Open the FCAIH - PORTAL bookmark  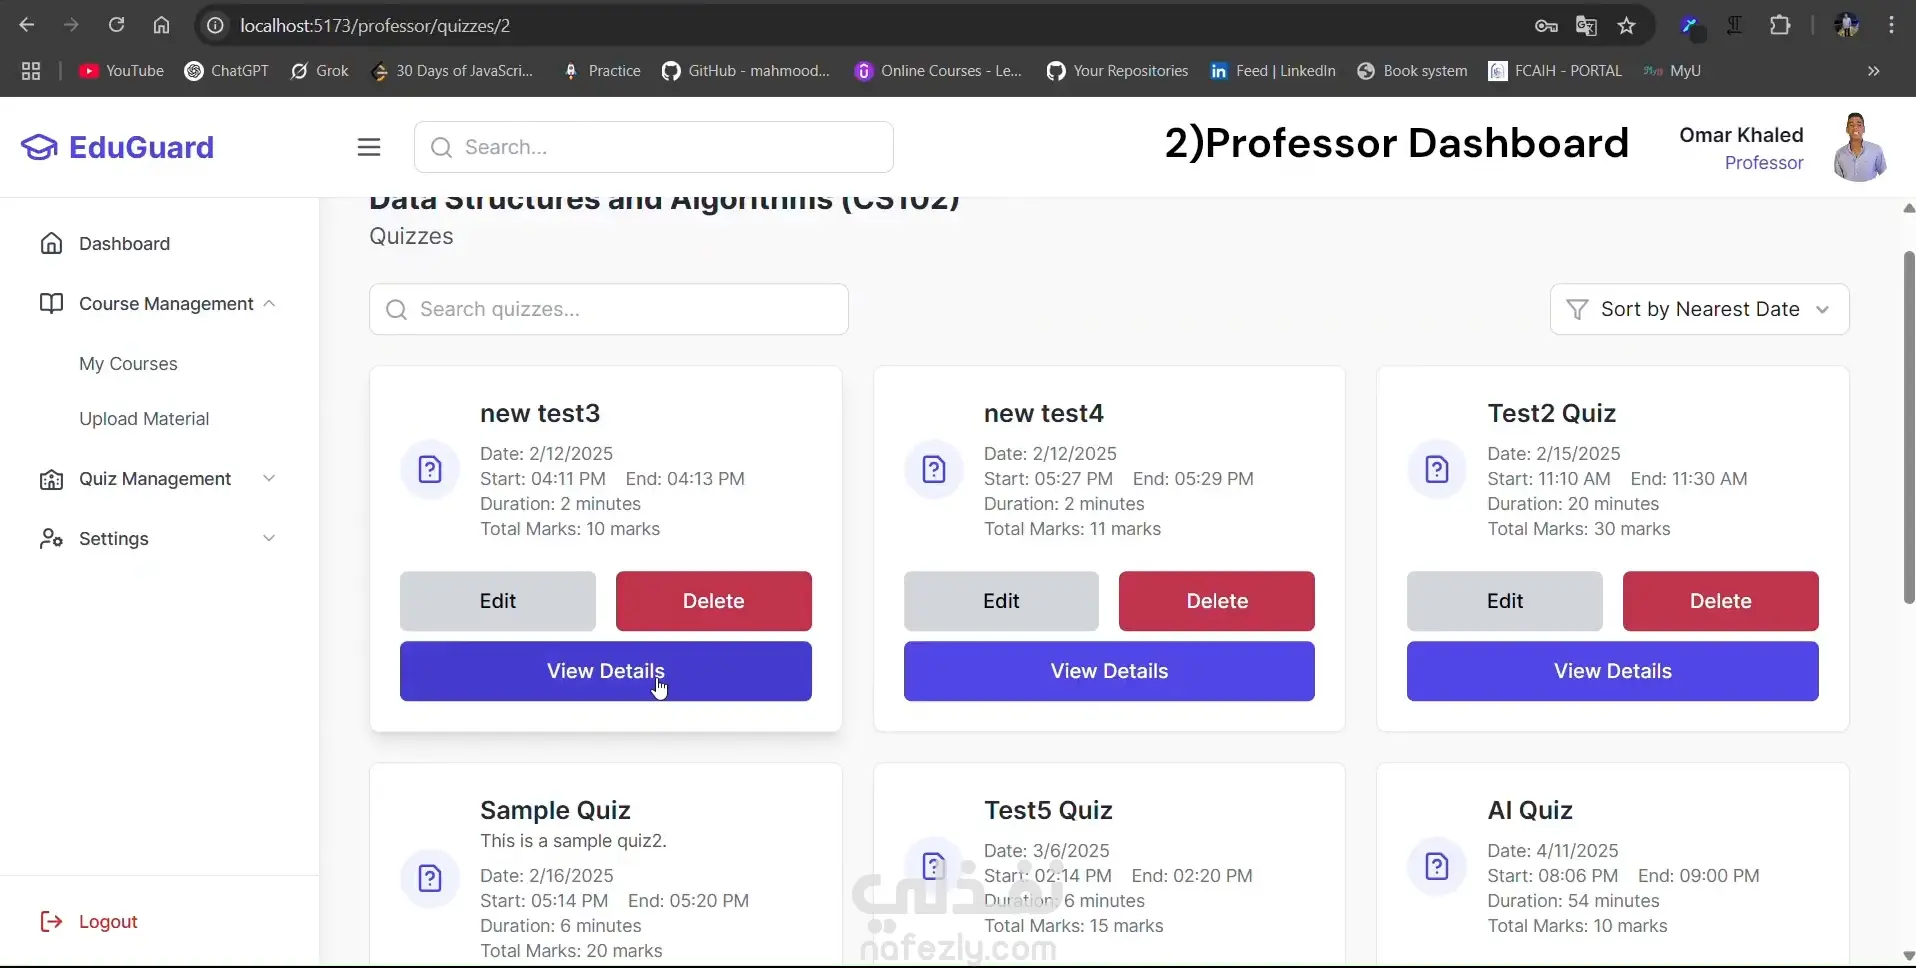1555,71
